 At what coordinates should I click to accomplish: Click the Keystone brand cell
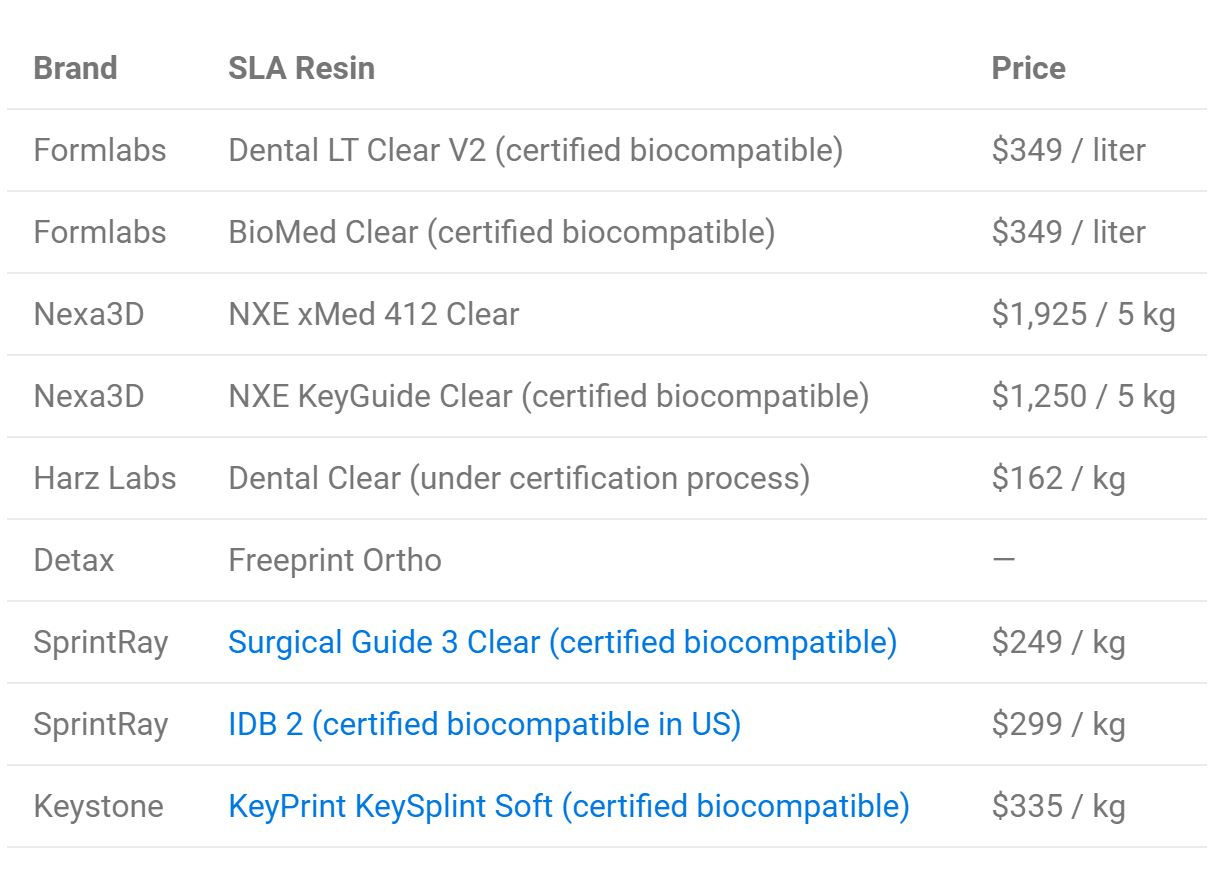pos(98,806)
